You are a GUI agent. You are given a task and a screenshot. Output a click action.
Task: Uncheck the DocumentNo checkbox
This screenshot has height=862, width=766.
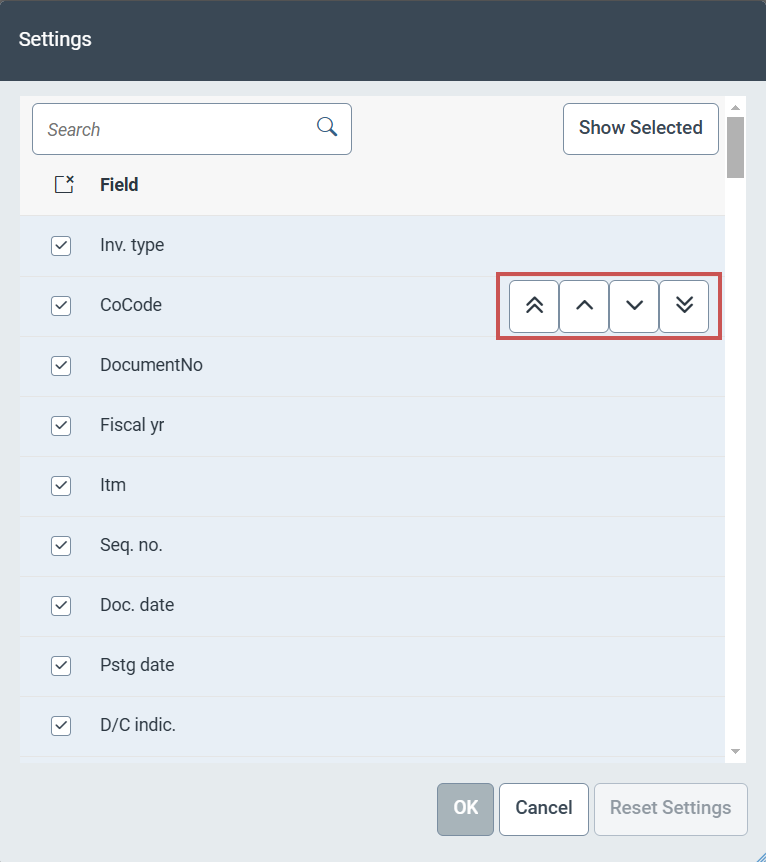pyautogui.click(x=61, y=366)
